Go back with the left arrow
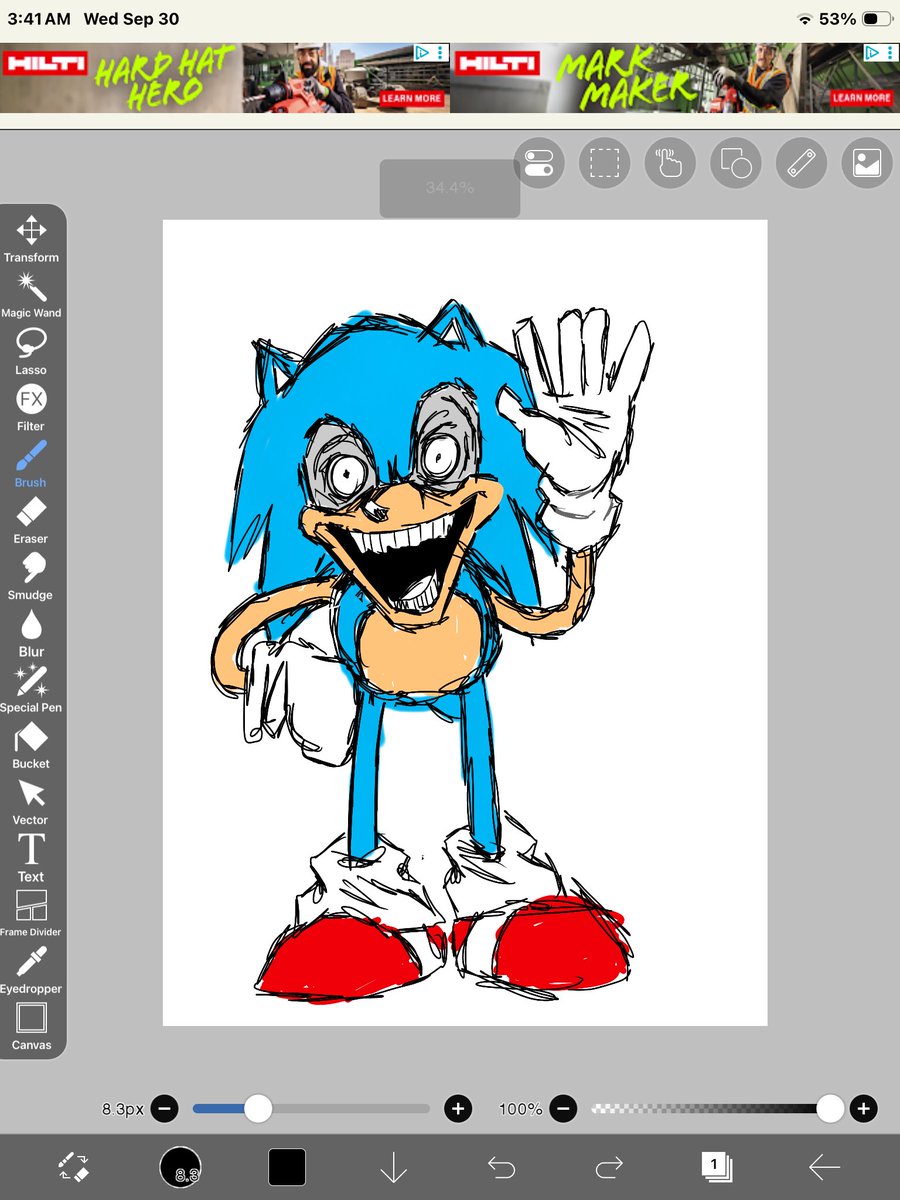 coord(824,1166)
